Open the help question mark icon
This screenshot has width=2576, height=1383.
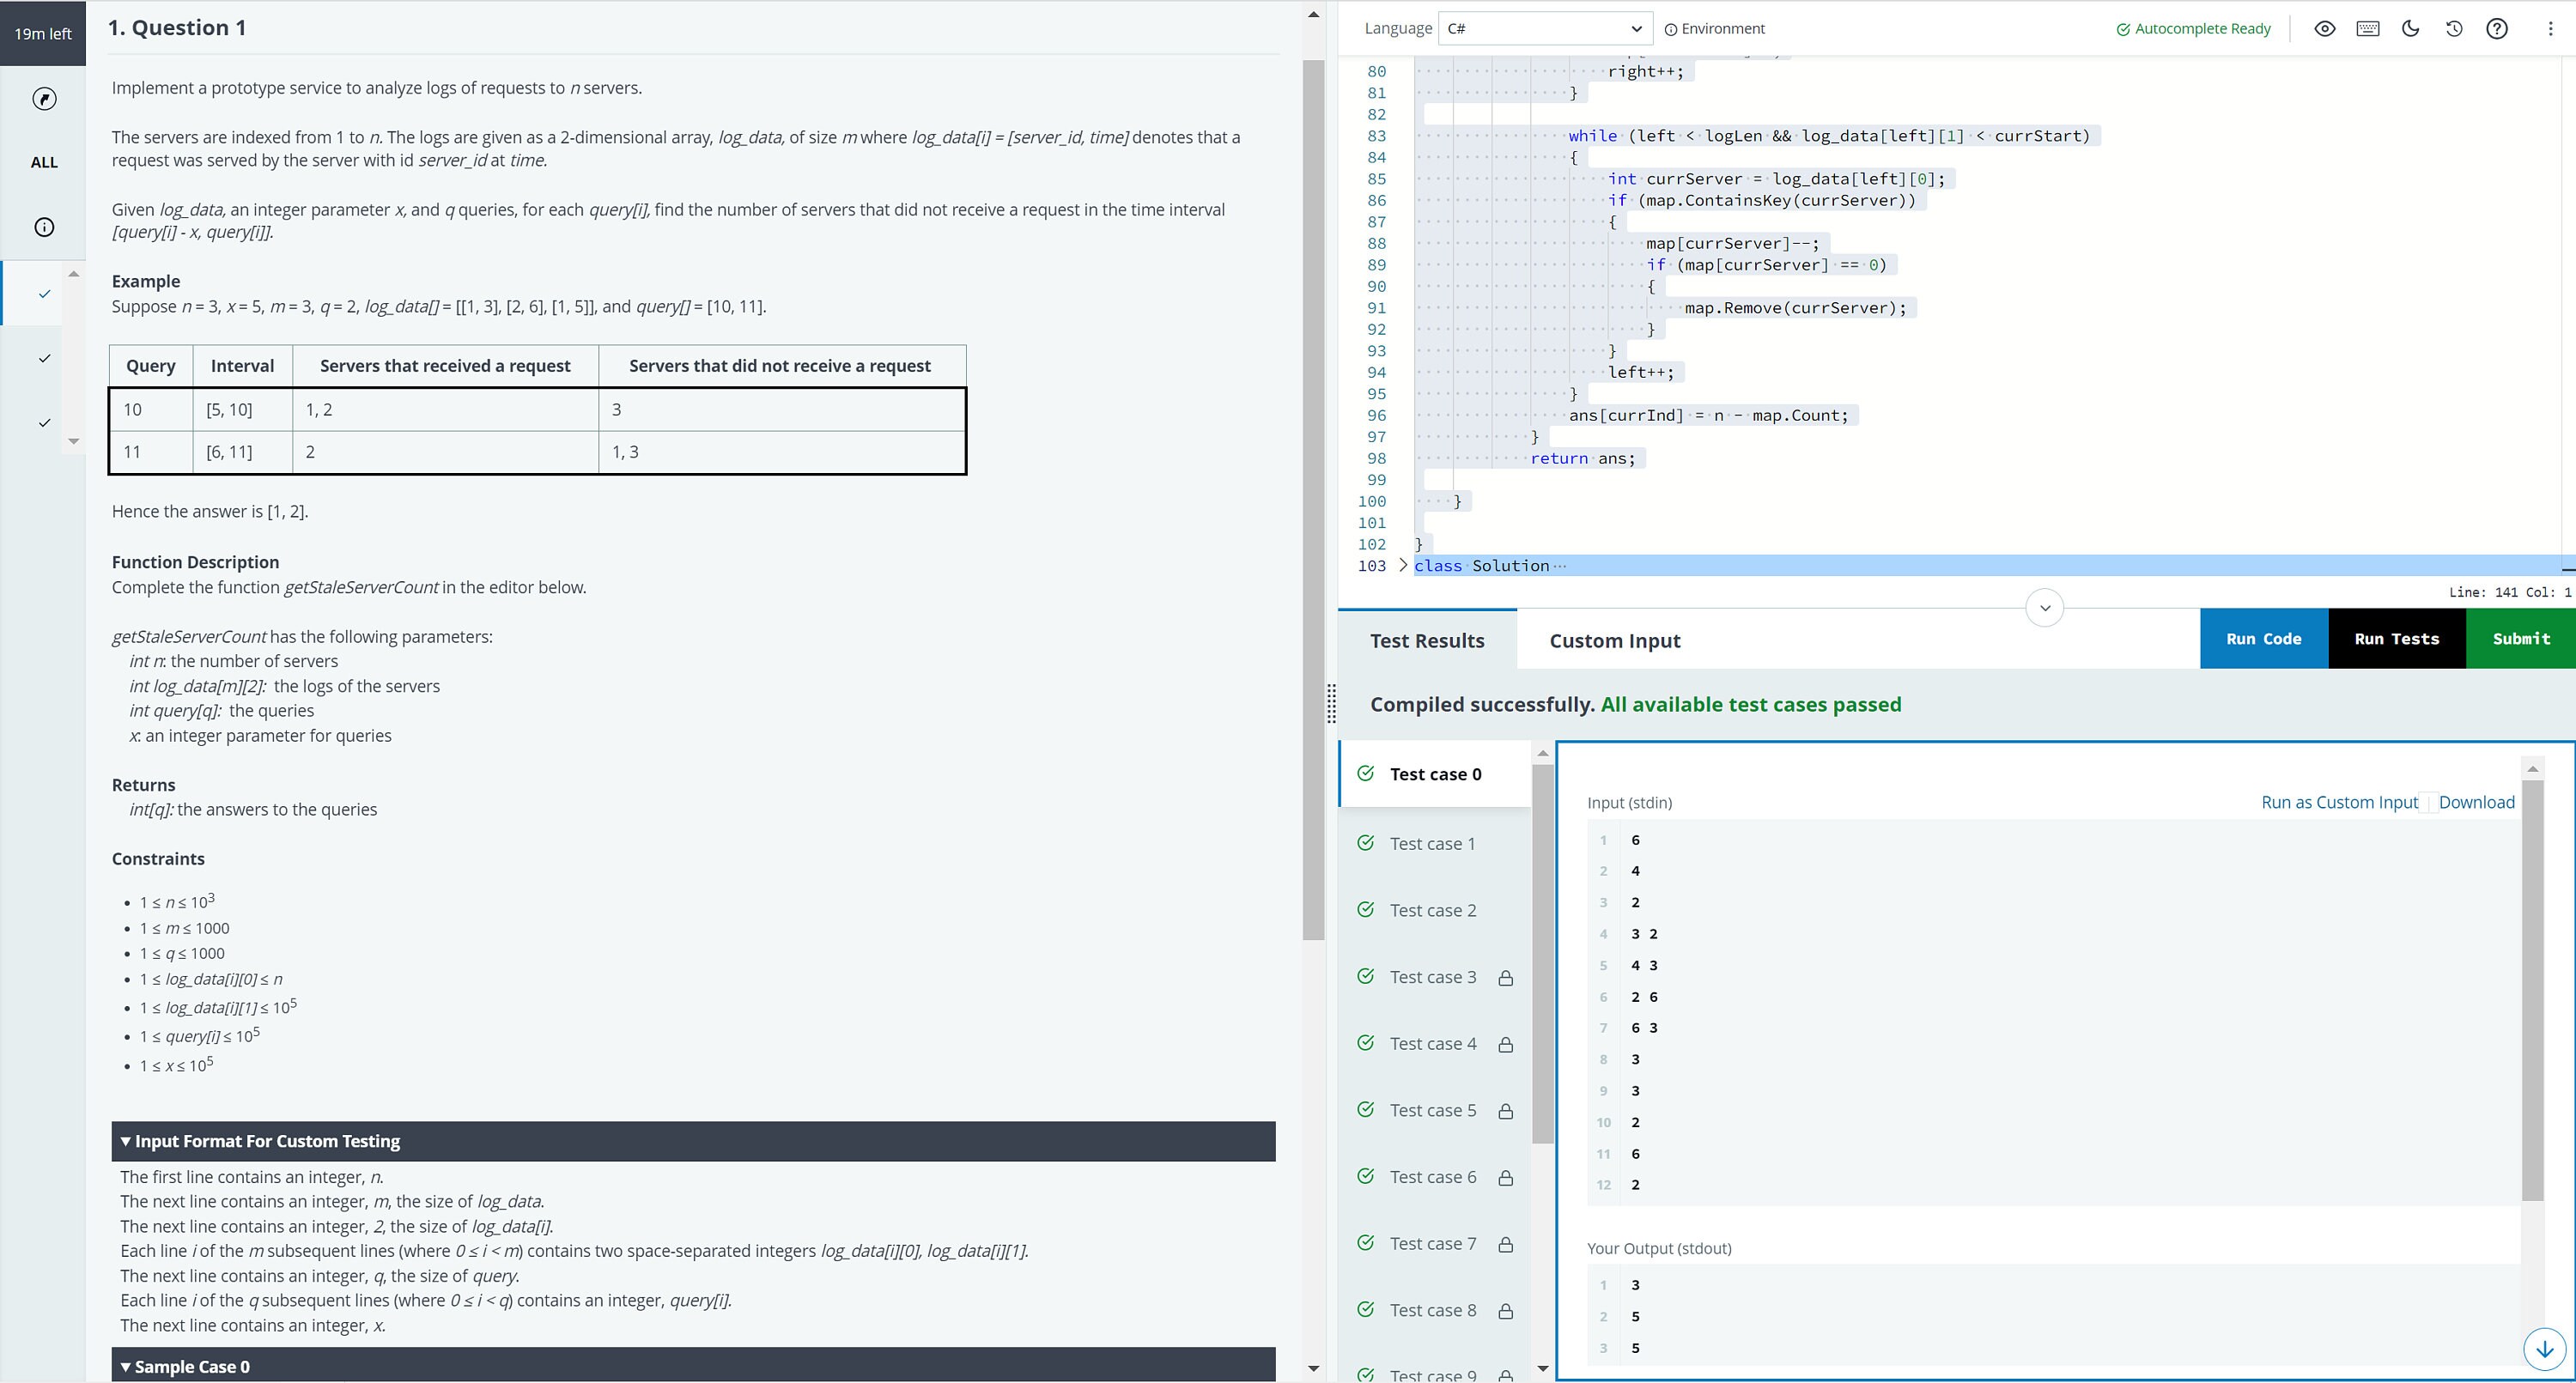coord(2497,28)
